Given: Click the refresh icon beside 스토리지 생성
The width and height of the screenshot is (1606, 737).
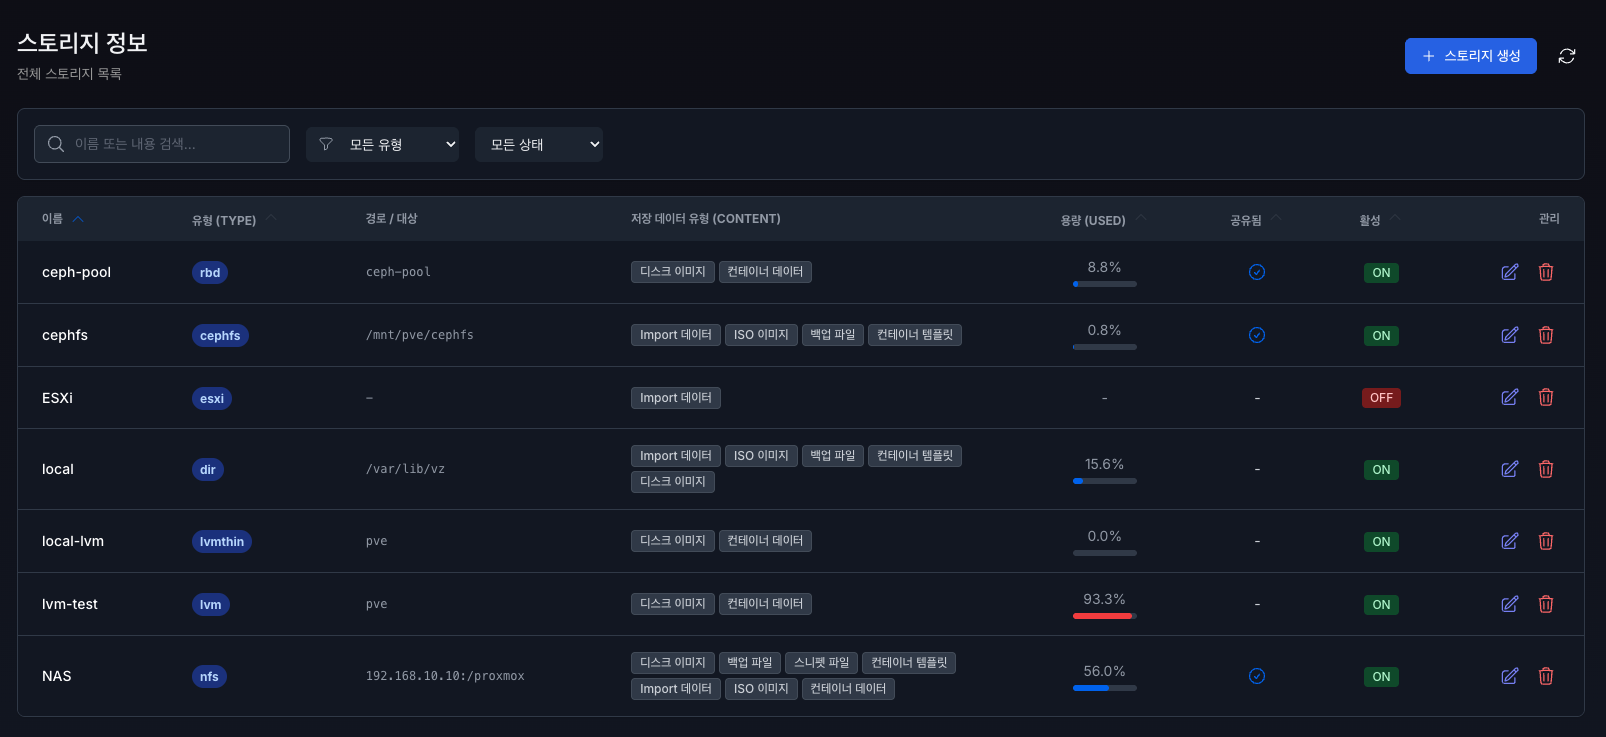Looking at the screenshot, I should pos(1566,56).
